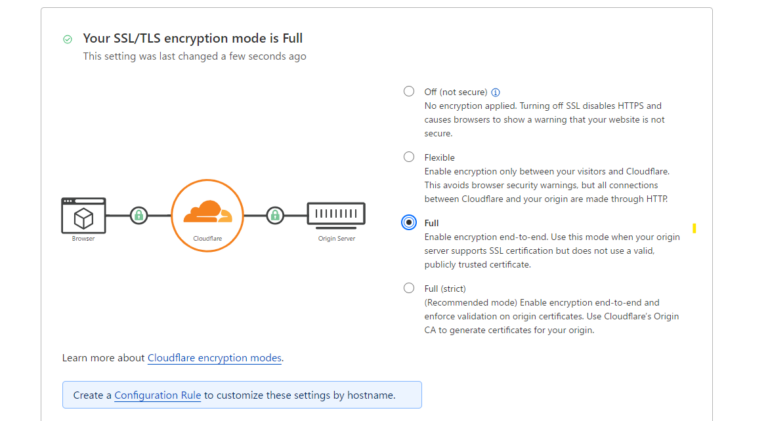Screen dimensions: 768x421
Task: Select the Off (not secure) radio button
Action: 409,92
